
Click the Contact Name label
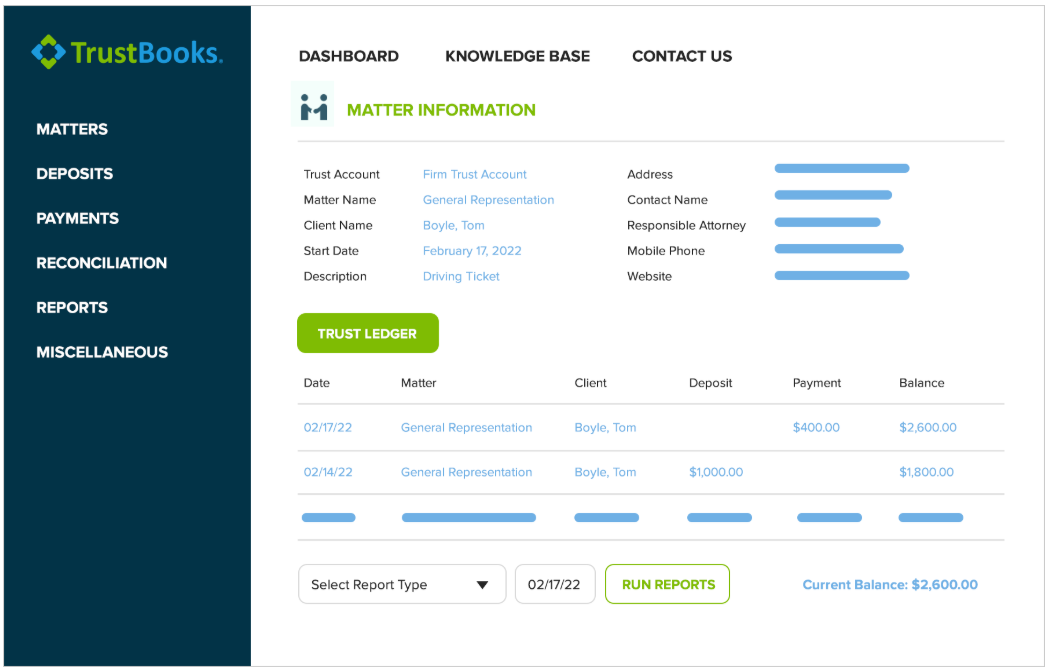(x=667, y=199)
